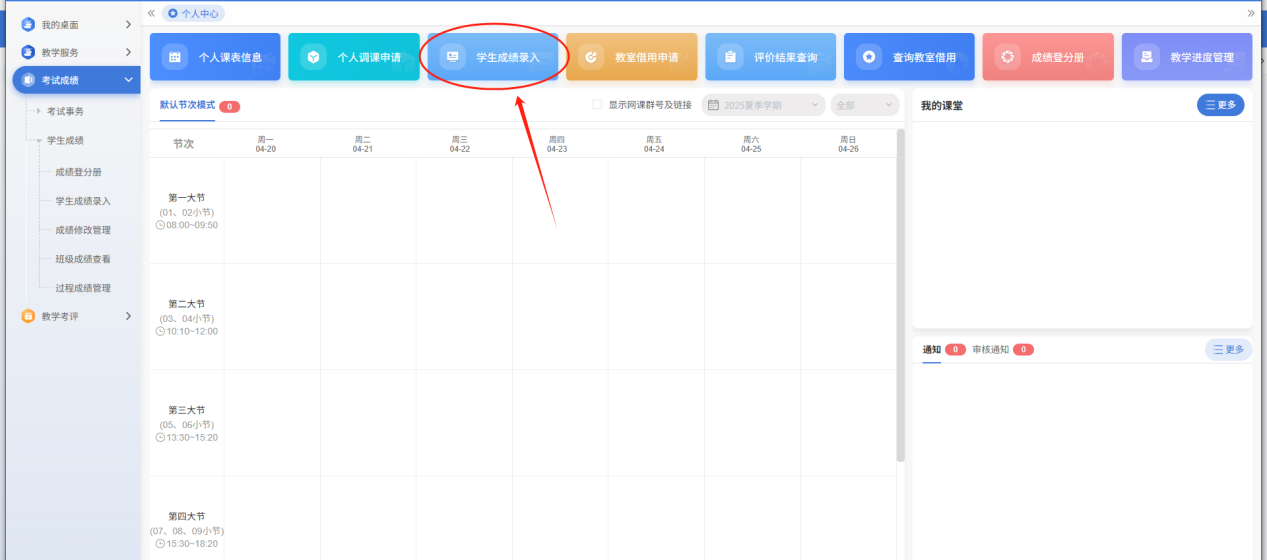The image size is (1267, 560).
Task: Click the 成绩登分册 tile icon
Action: [1008, 57]
